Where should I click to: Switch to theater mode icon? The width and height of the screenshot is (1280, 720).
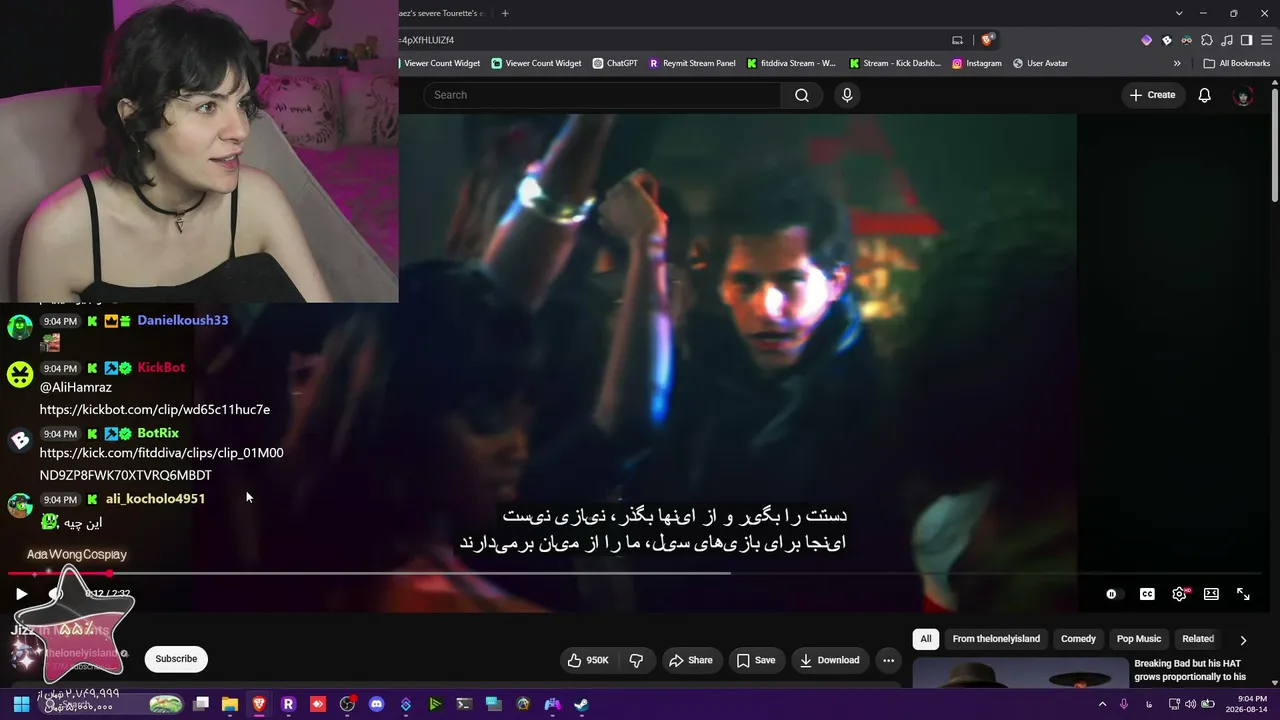coord(1211,594)
